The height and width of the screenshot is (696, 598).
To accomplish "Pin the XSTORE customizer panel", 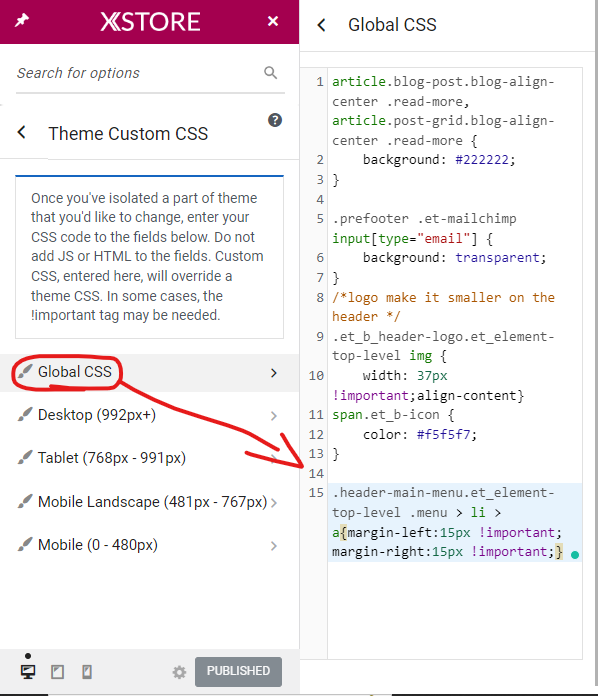I will pos(22,20).
